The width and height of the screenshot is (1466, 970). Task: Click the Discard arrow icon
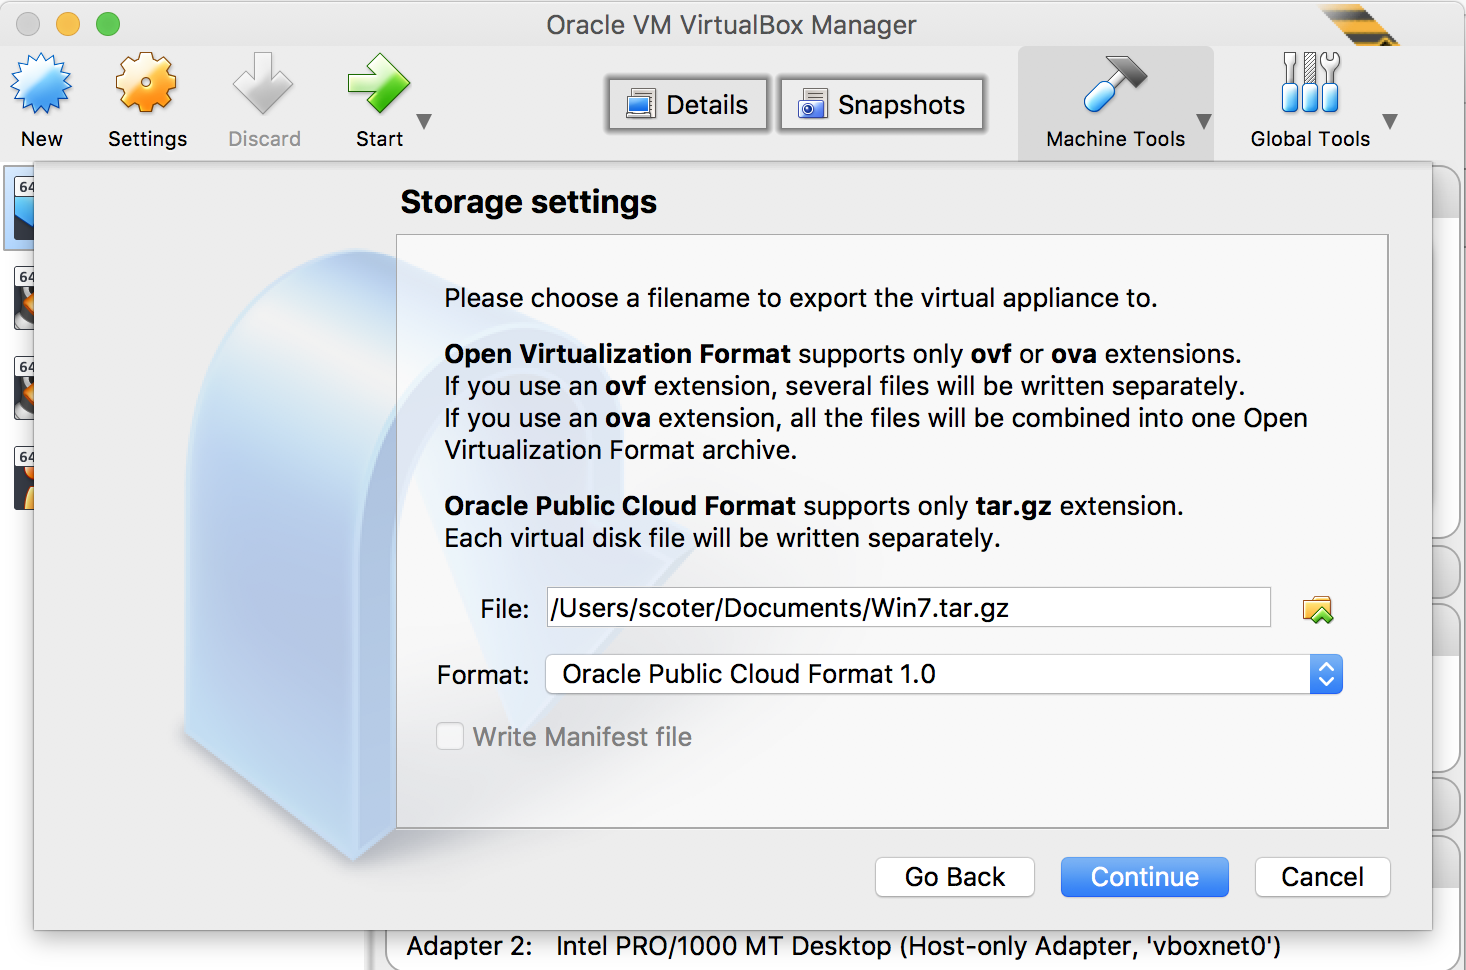(263, 84)
